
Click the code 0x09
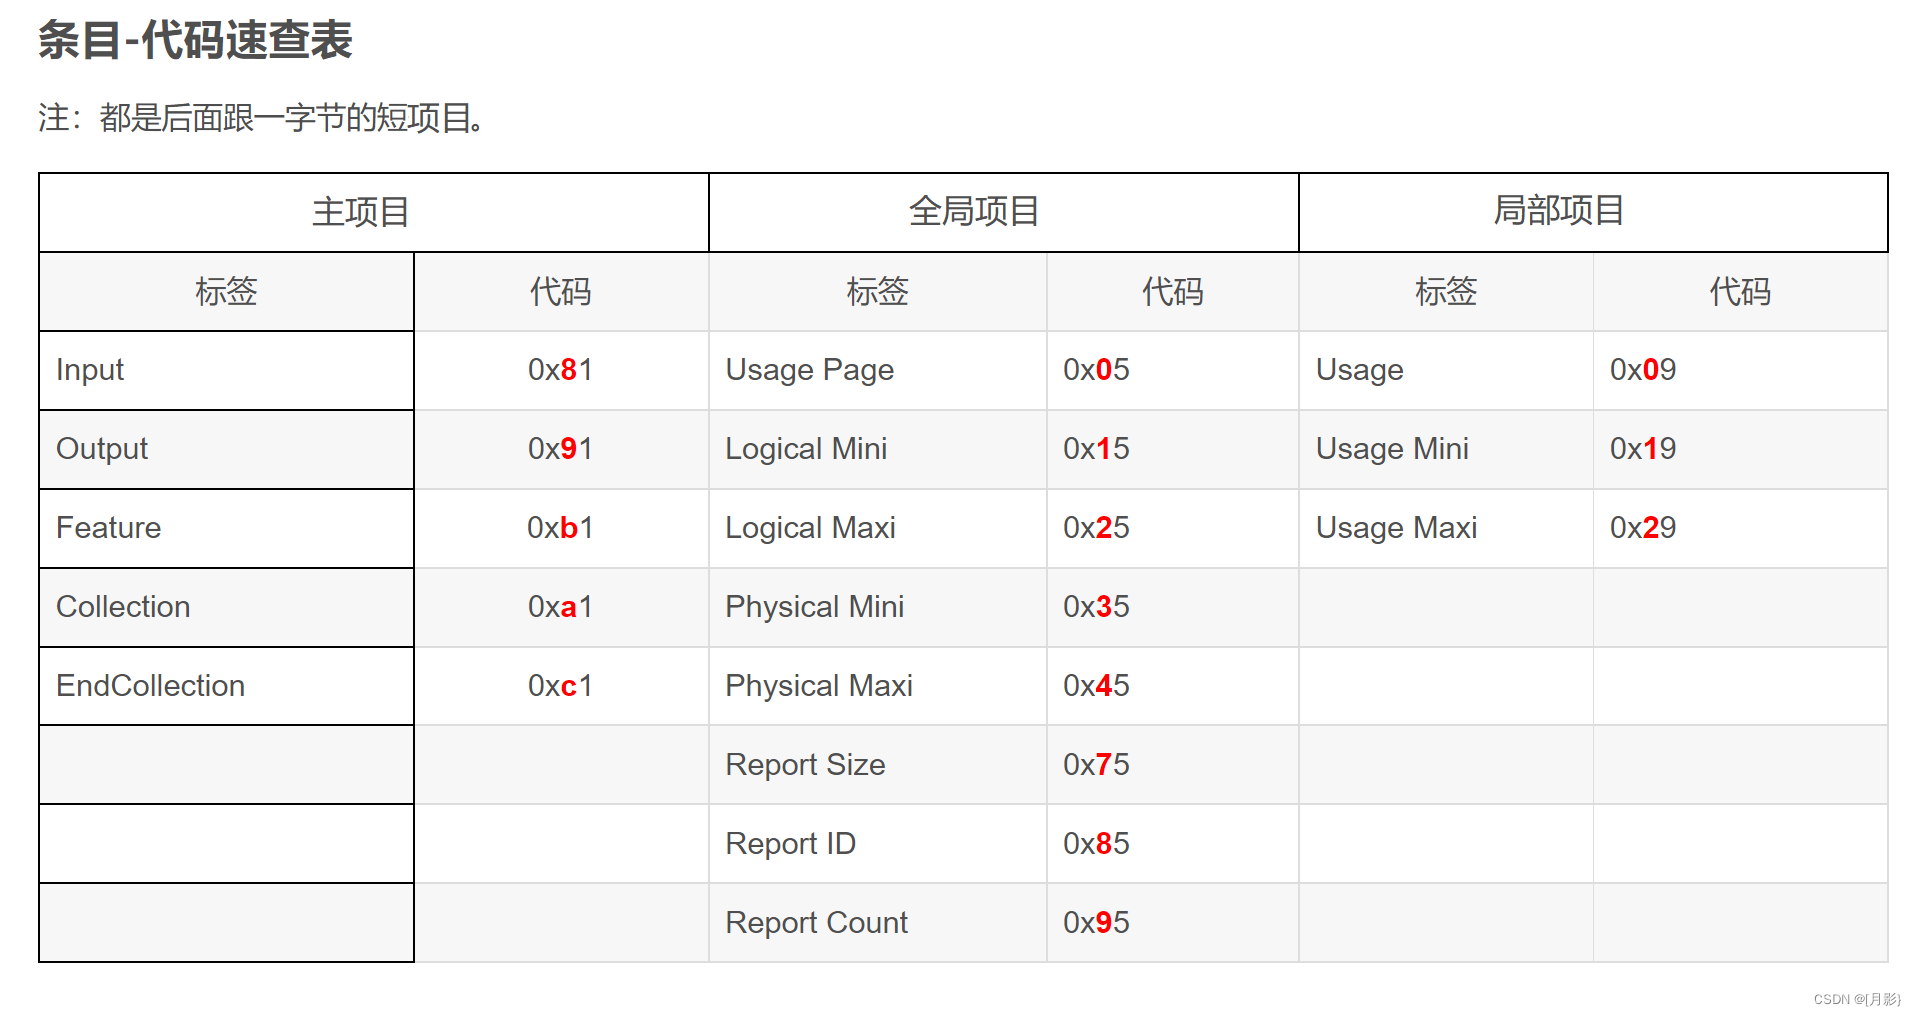[x=1643, y=370]
